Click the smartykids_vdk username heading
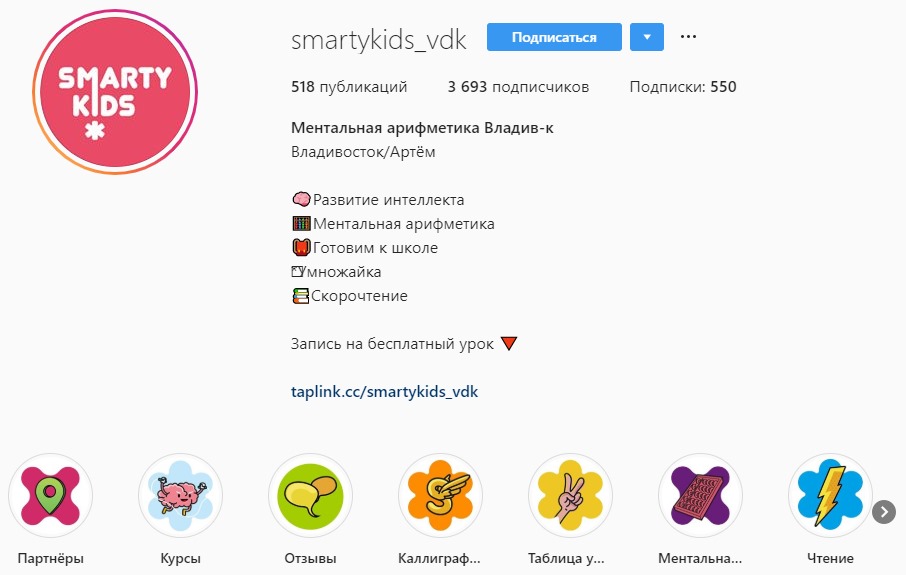This screenshot has height=575, width=906. click(x=378, y=40)
